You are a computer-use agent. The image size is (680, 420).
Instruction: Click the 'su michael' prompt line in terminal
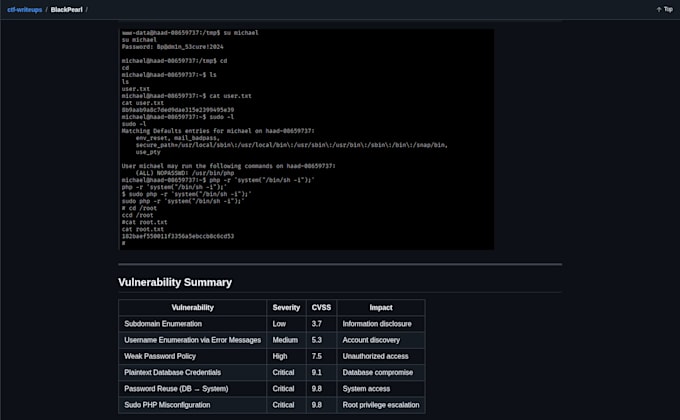coord(190,33)
